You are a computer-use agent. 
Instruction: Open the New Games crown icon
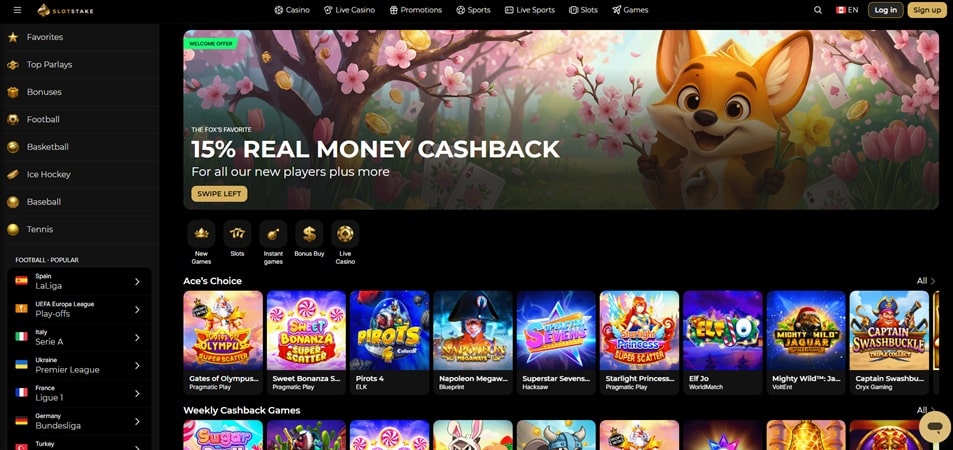pos(201,234)
